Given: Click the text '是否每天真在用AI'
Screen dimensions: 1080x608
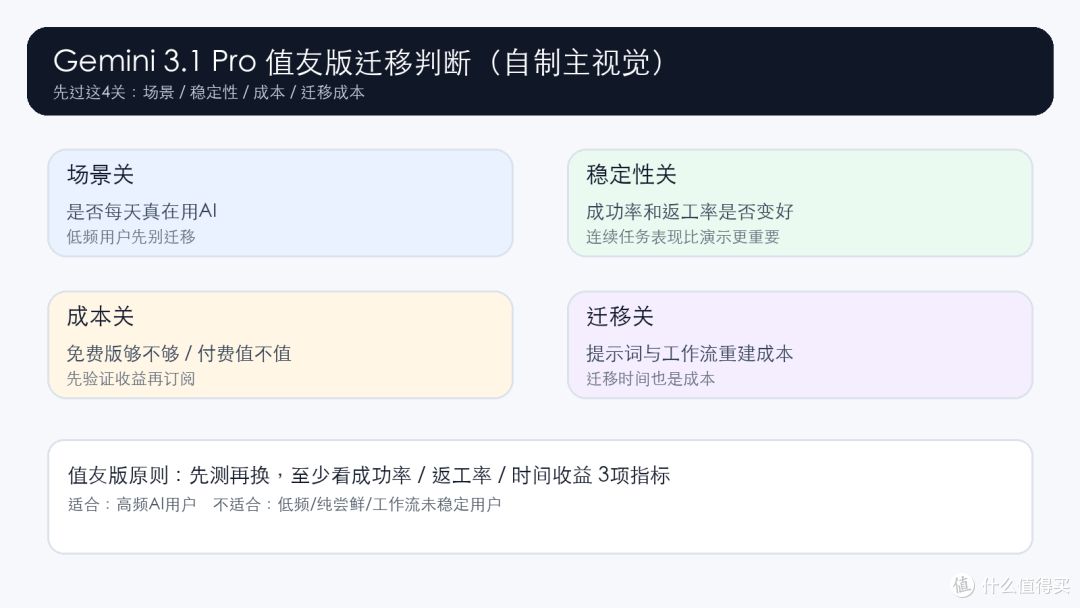Looking at the screenshot, I should [x=141, y=211].
